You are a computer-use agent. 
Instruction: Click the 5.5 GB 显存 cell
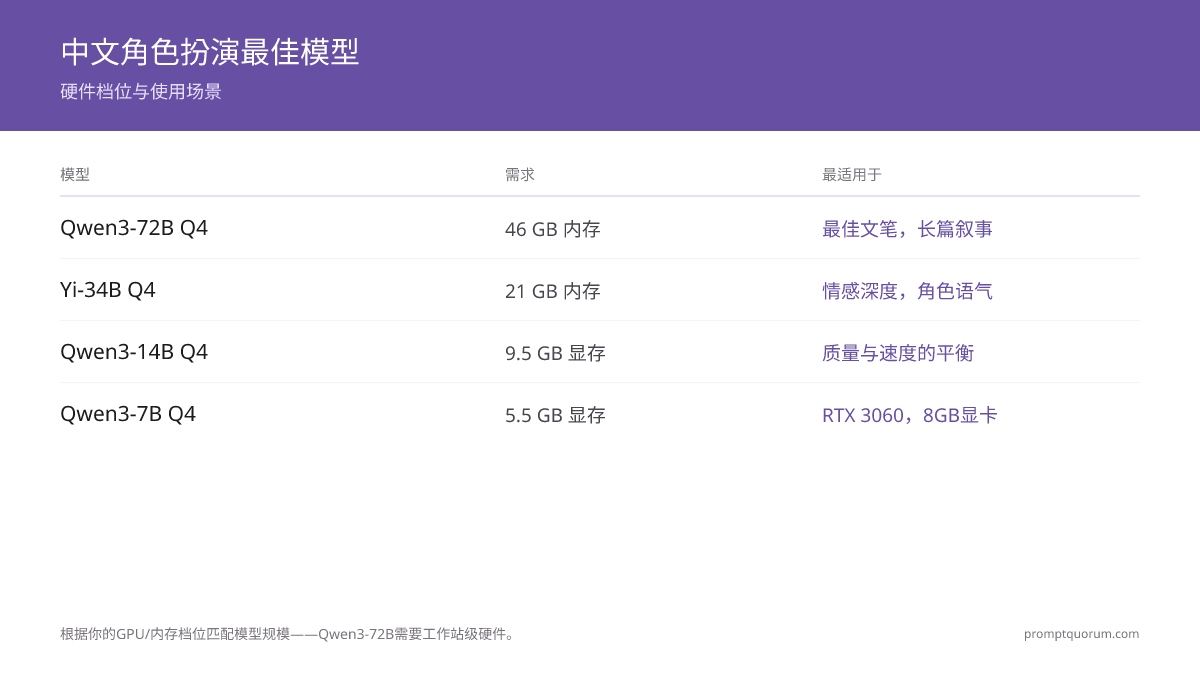(555, 415)
